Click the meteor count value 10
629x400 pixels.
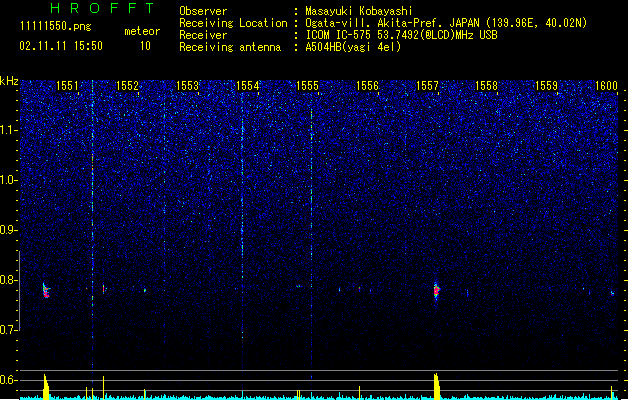pos(145,46)
